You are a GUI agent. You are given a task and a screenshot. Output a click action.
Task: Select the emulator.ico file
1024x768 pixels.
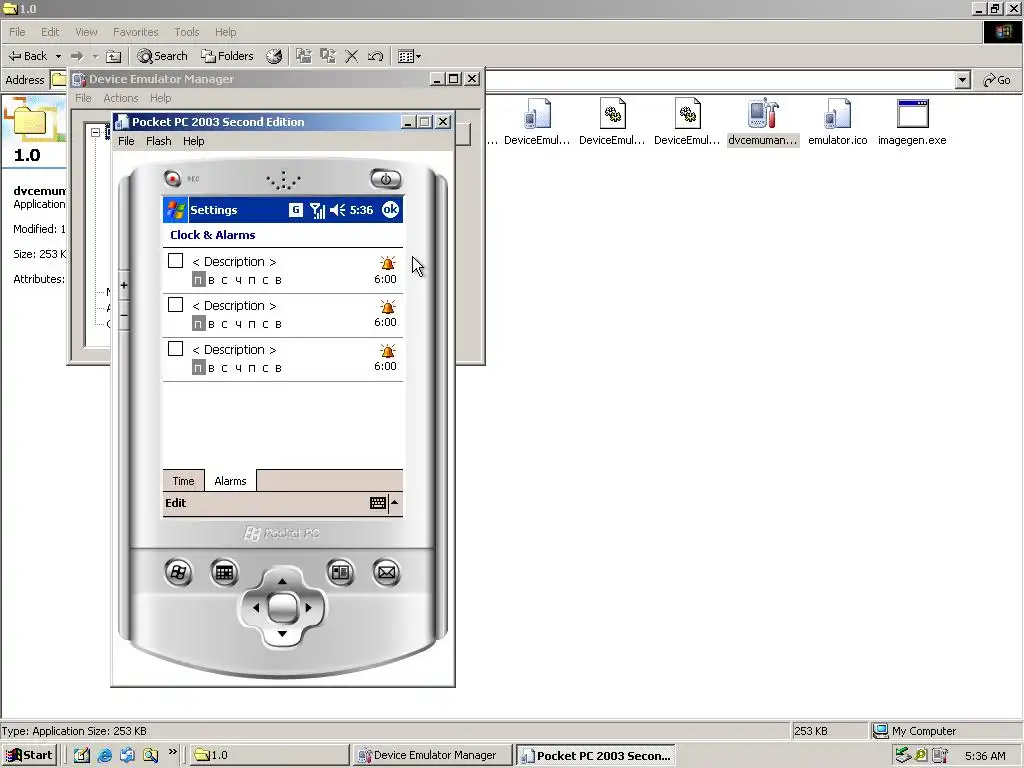coord(838,122)
